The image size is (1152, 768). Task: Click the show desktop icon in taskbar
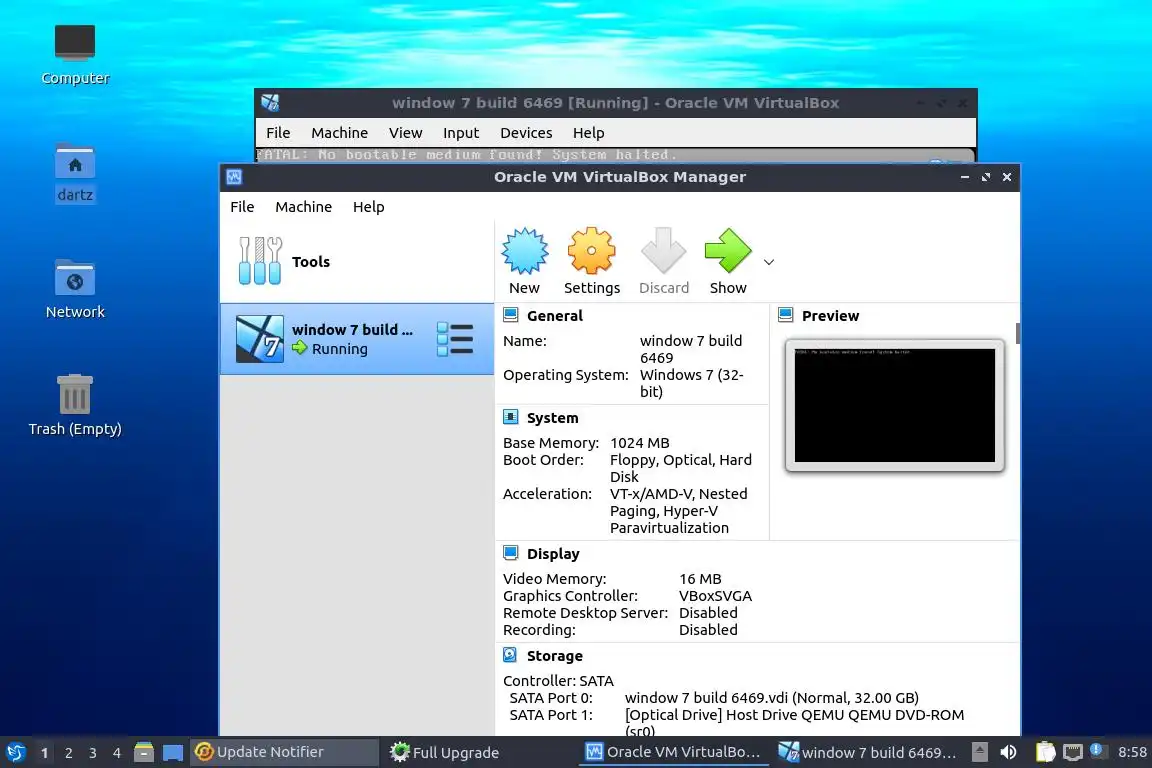pos(173,753)
